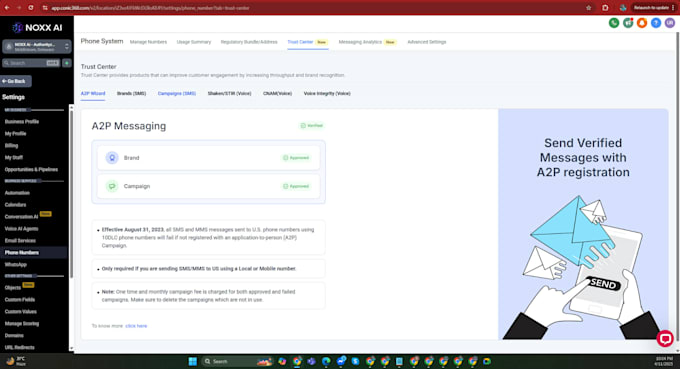Open Opportunities & Pipelines settings
The width and height of the screenshot is (680, 369).
tap(31, 170)
